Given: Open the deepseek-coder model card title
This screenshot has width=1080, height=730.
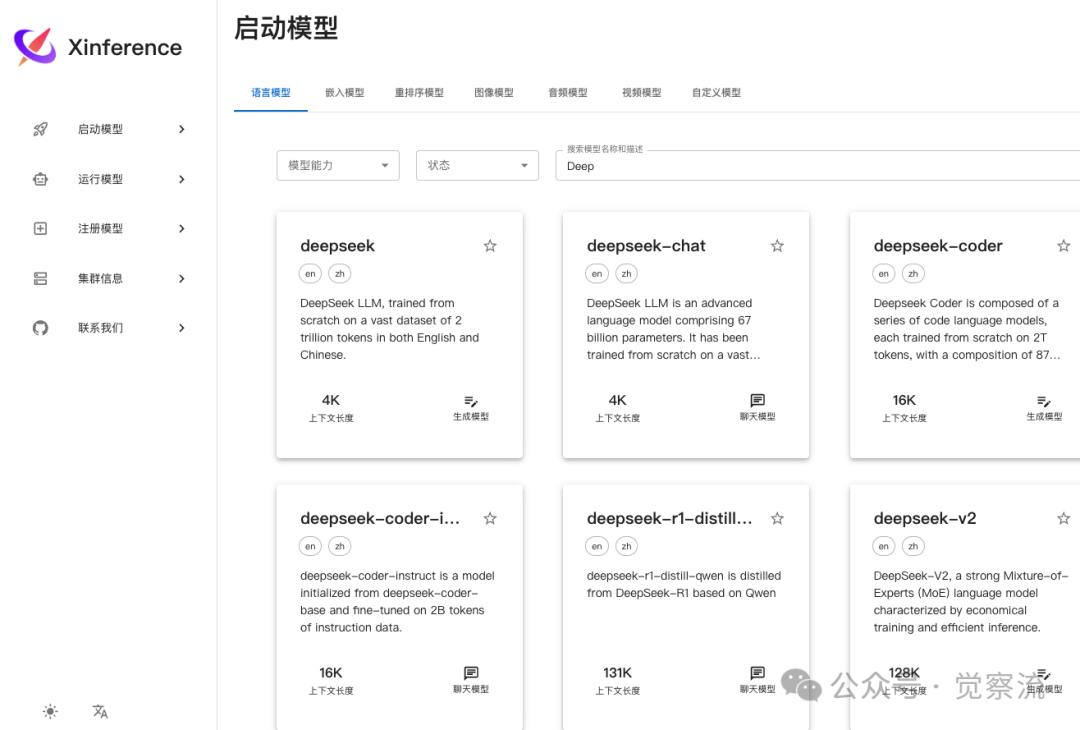Looking at the screenshot, I should pos(938,246).
